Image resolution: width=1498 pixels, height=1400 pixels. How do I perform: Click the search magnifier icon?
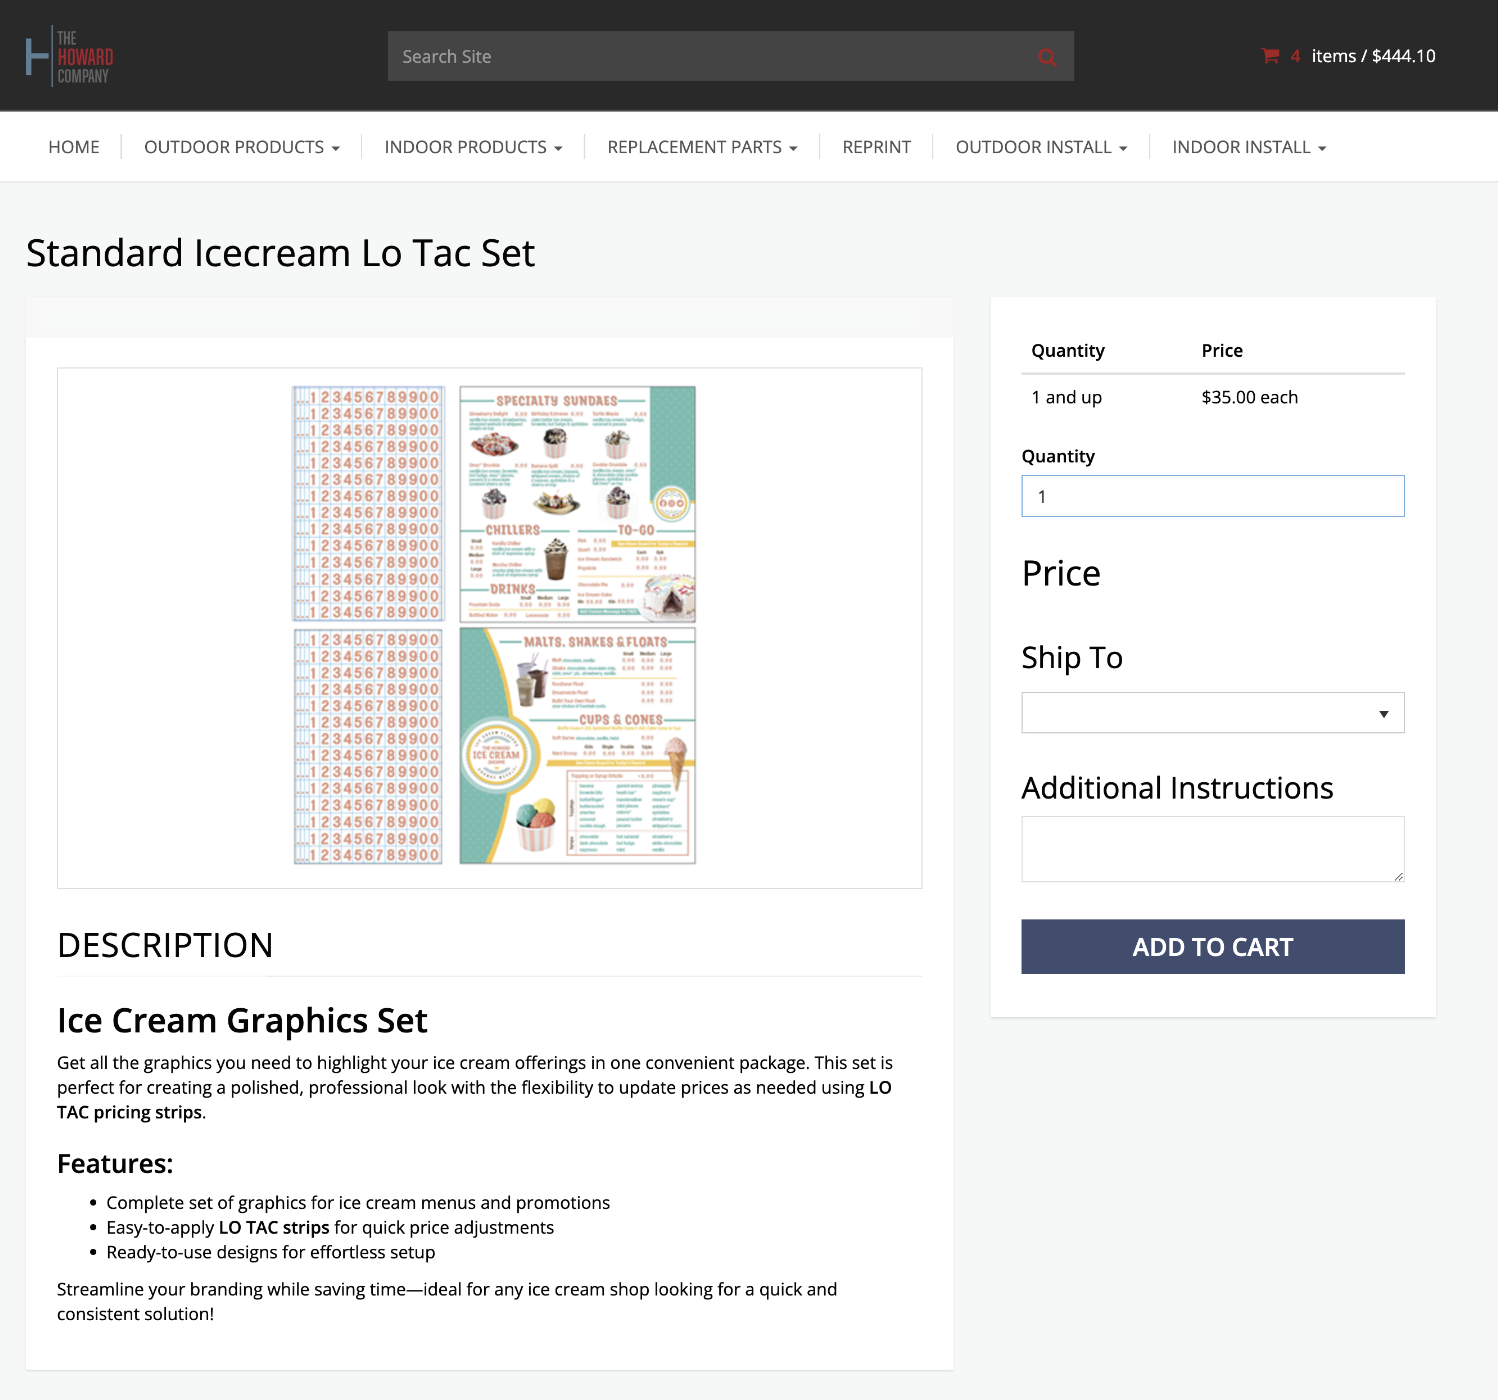(x=1047, y=57)
